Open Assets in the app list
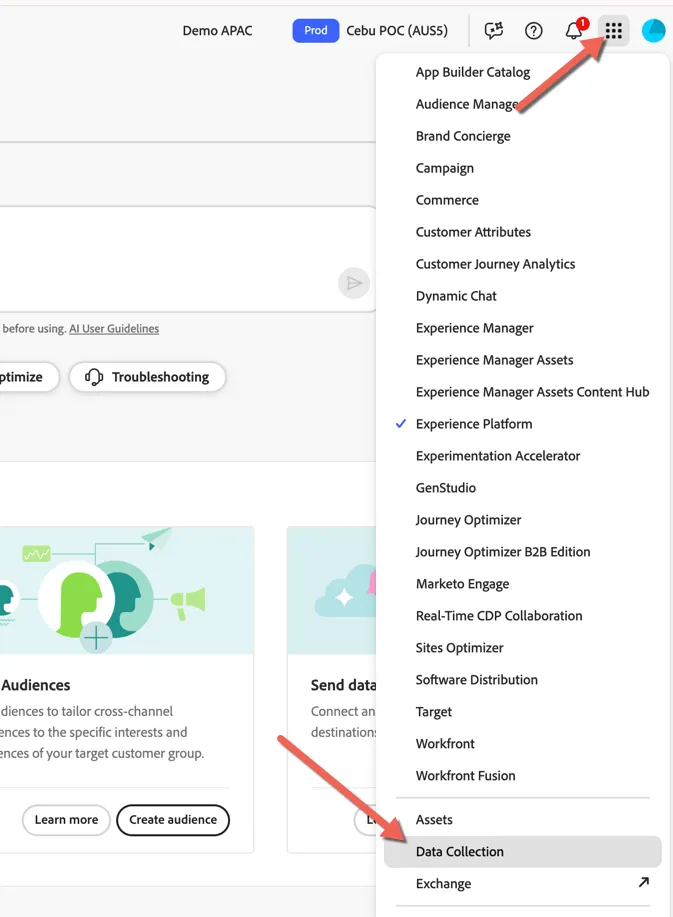673x917 pixels. pyautogui.click(x=434, y=820)
